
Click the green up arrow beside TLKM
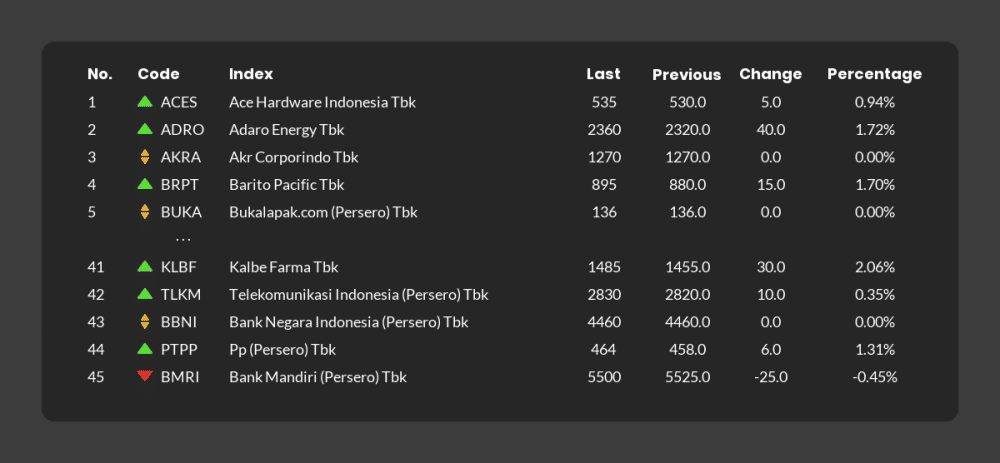[145, 293]
